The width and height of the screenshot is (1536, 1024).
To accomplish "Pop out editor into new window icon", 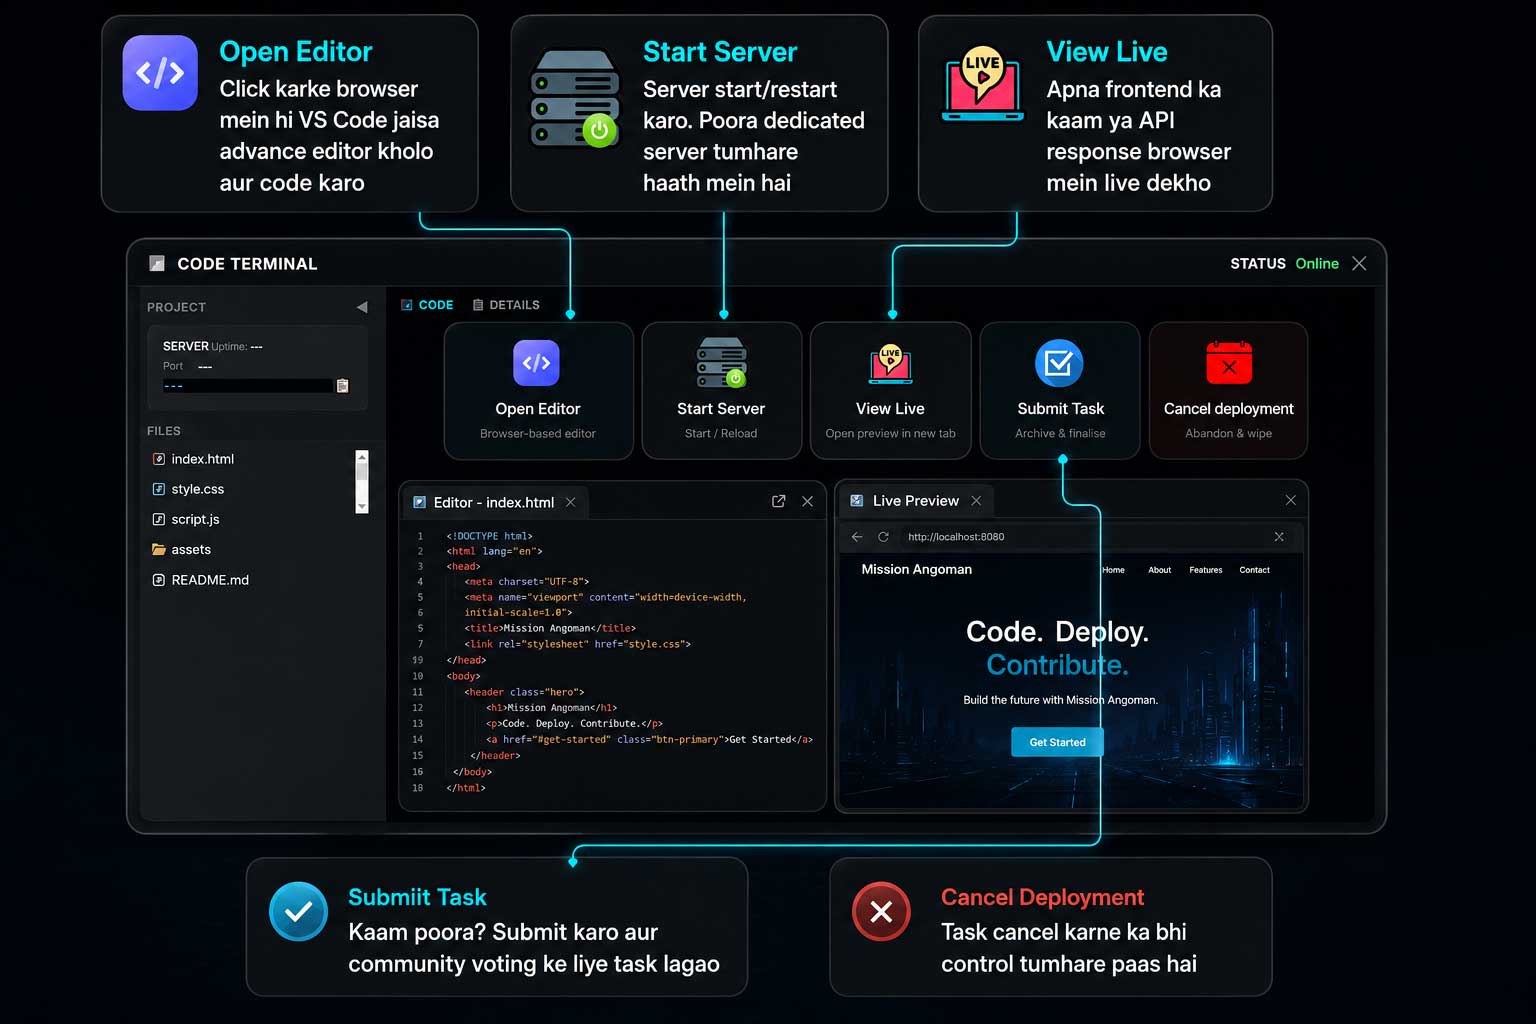I will tap(778, 501).
